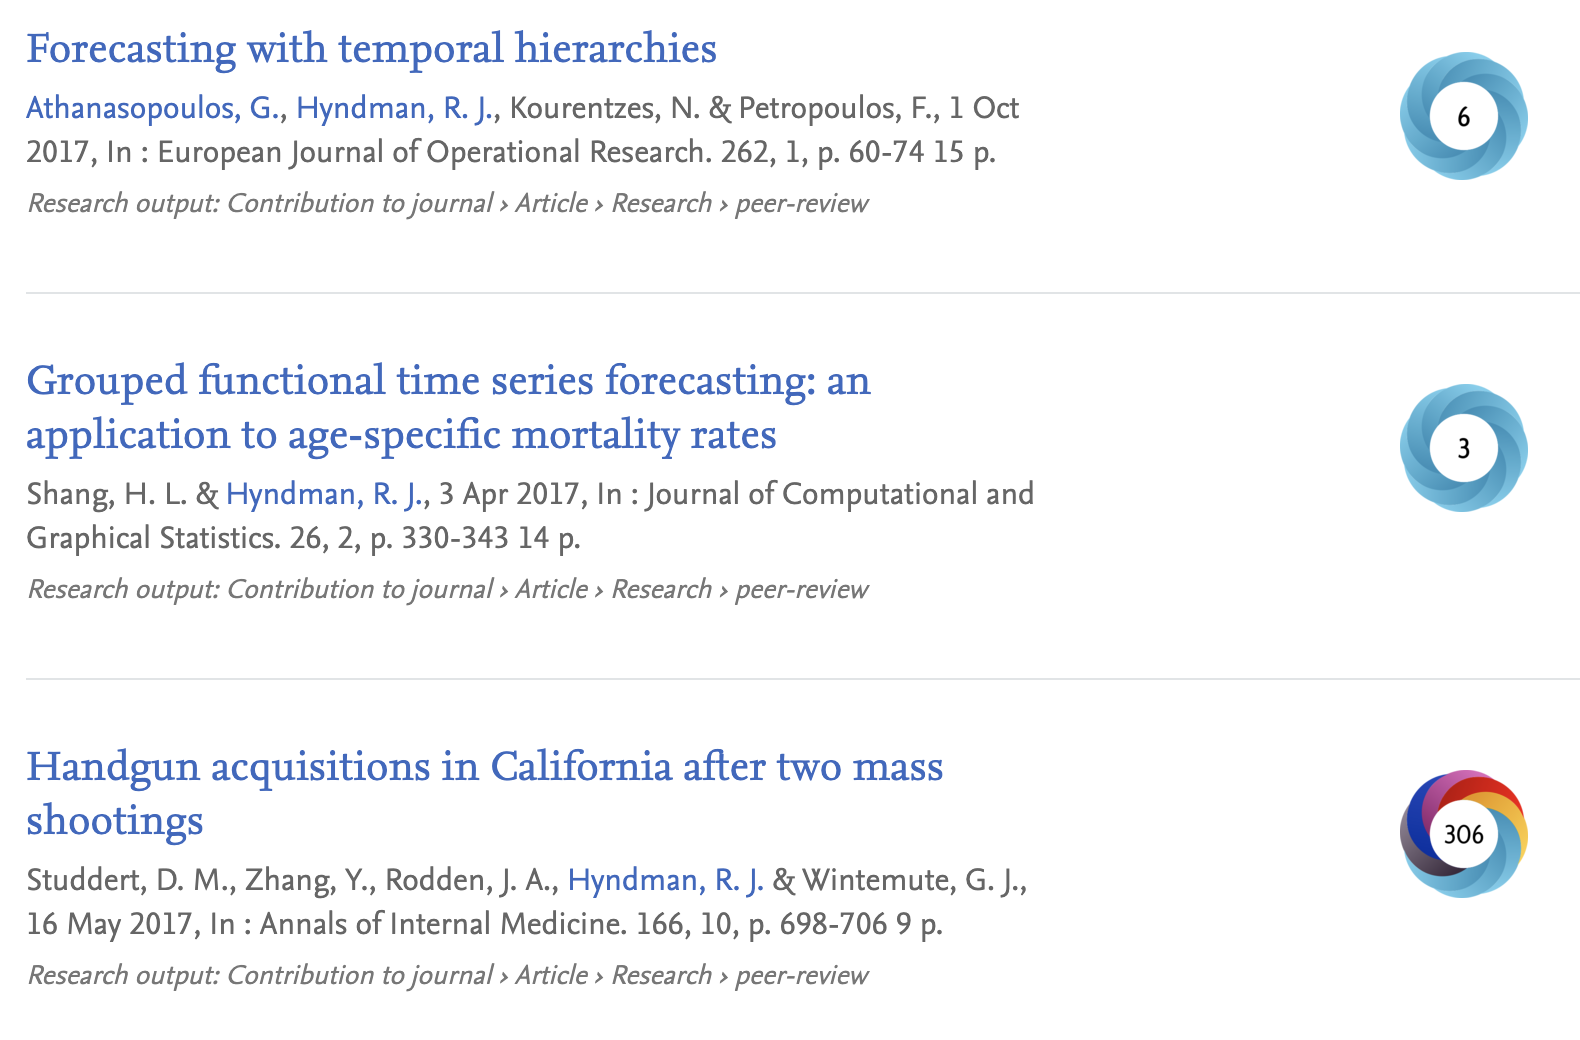Click the Annals of Internal Medicine journal name
1580x1040 pixels.
[442, 924]
